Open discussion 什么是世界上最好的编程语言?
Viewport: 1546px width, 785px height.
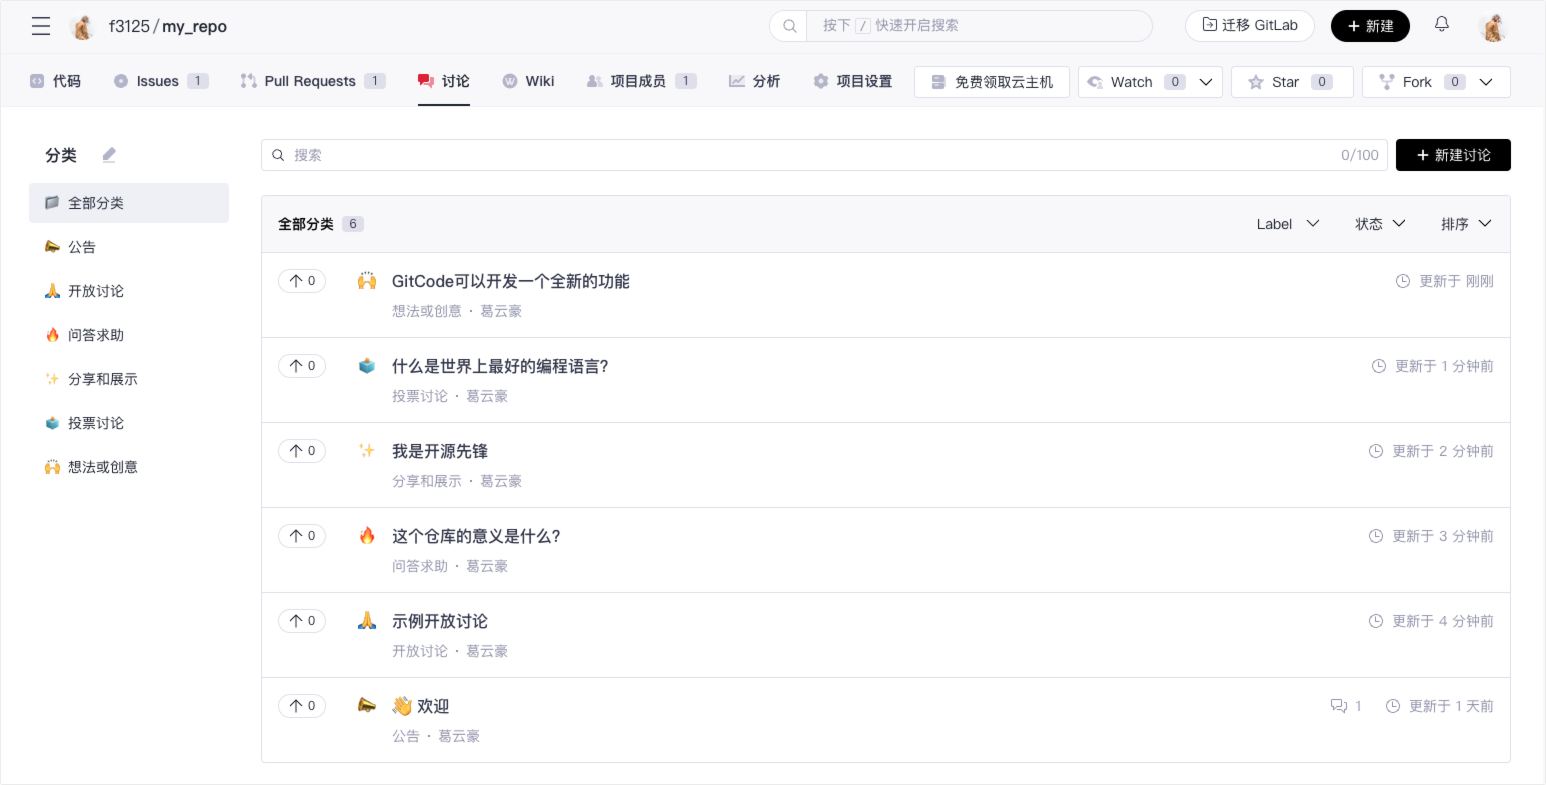pos(500,366)
